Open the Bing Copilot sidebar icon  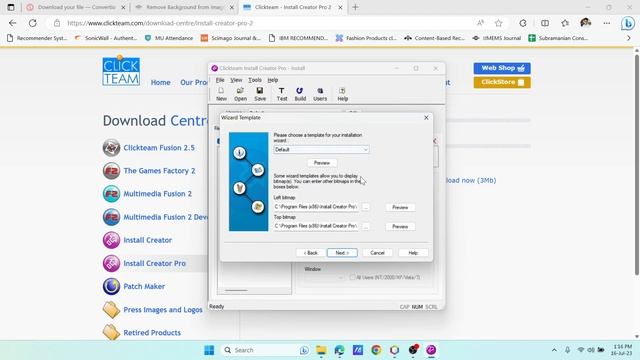[x=627, y=23]
